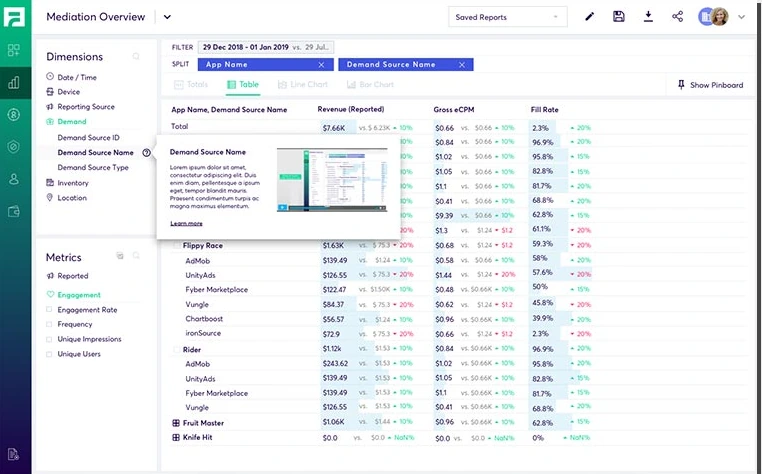Click the Demand Source Name split chip label

point(391,65)
